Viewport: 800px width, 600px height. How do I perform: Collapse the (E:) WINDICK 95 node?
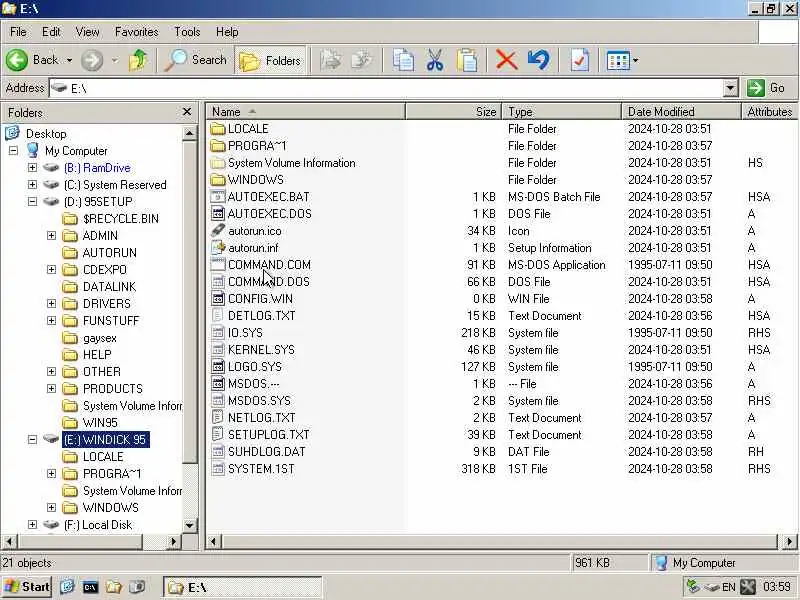[32, 439]
